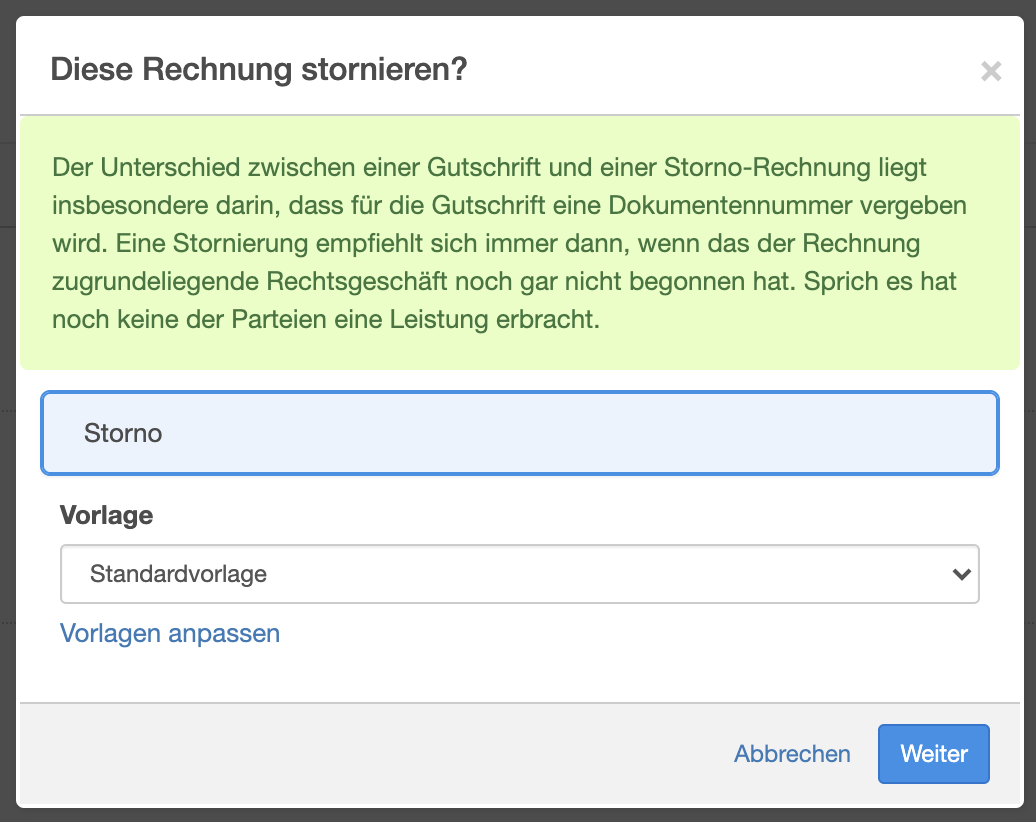Click the Vorlage field label

107,515
